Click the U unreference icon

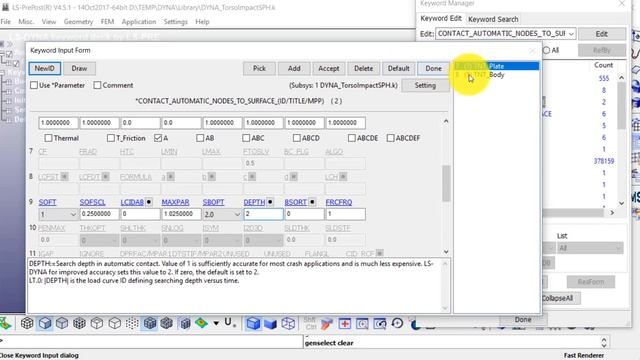coord(229,323)
